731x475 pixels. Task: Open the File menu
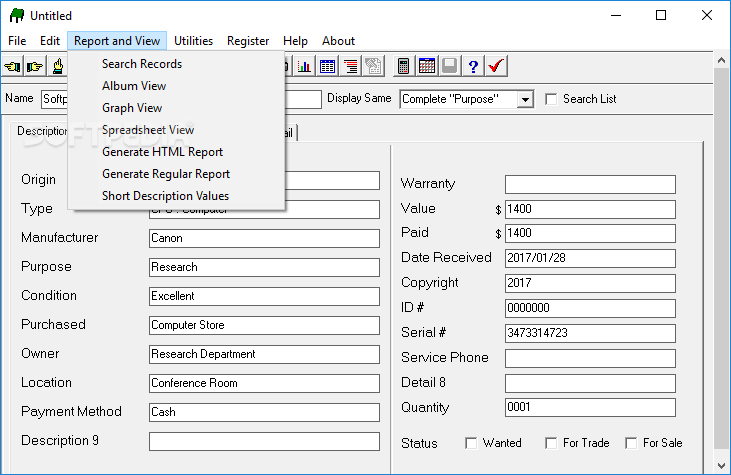pyautogui.click(x=17, y=41)
